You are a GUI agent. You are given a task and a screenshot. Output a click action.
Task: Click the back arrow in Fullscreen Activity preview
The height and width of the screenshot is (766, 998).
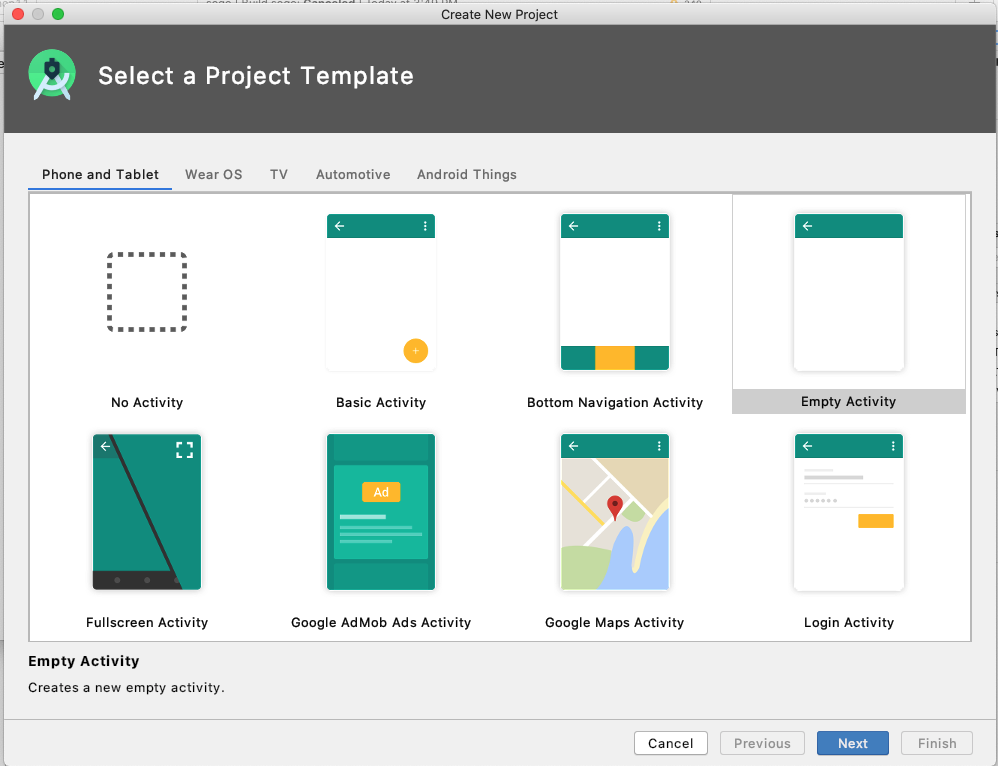pyautogui.click(x=106, y=446)
